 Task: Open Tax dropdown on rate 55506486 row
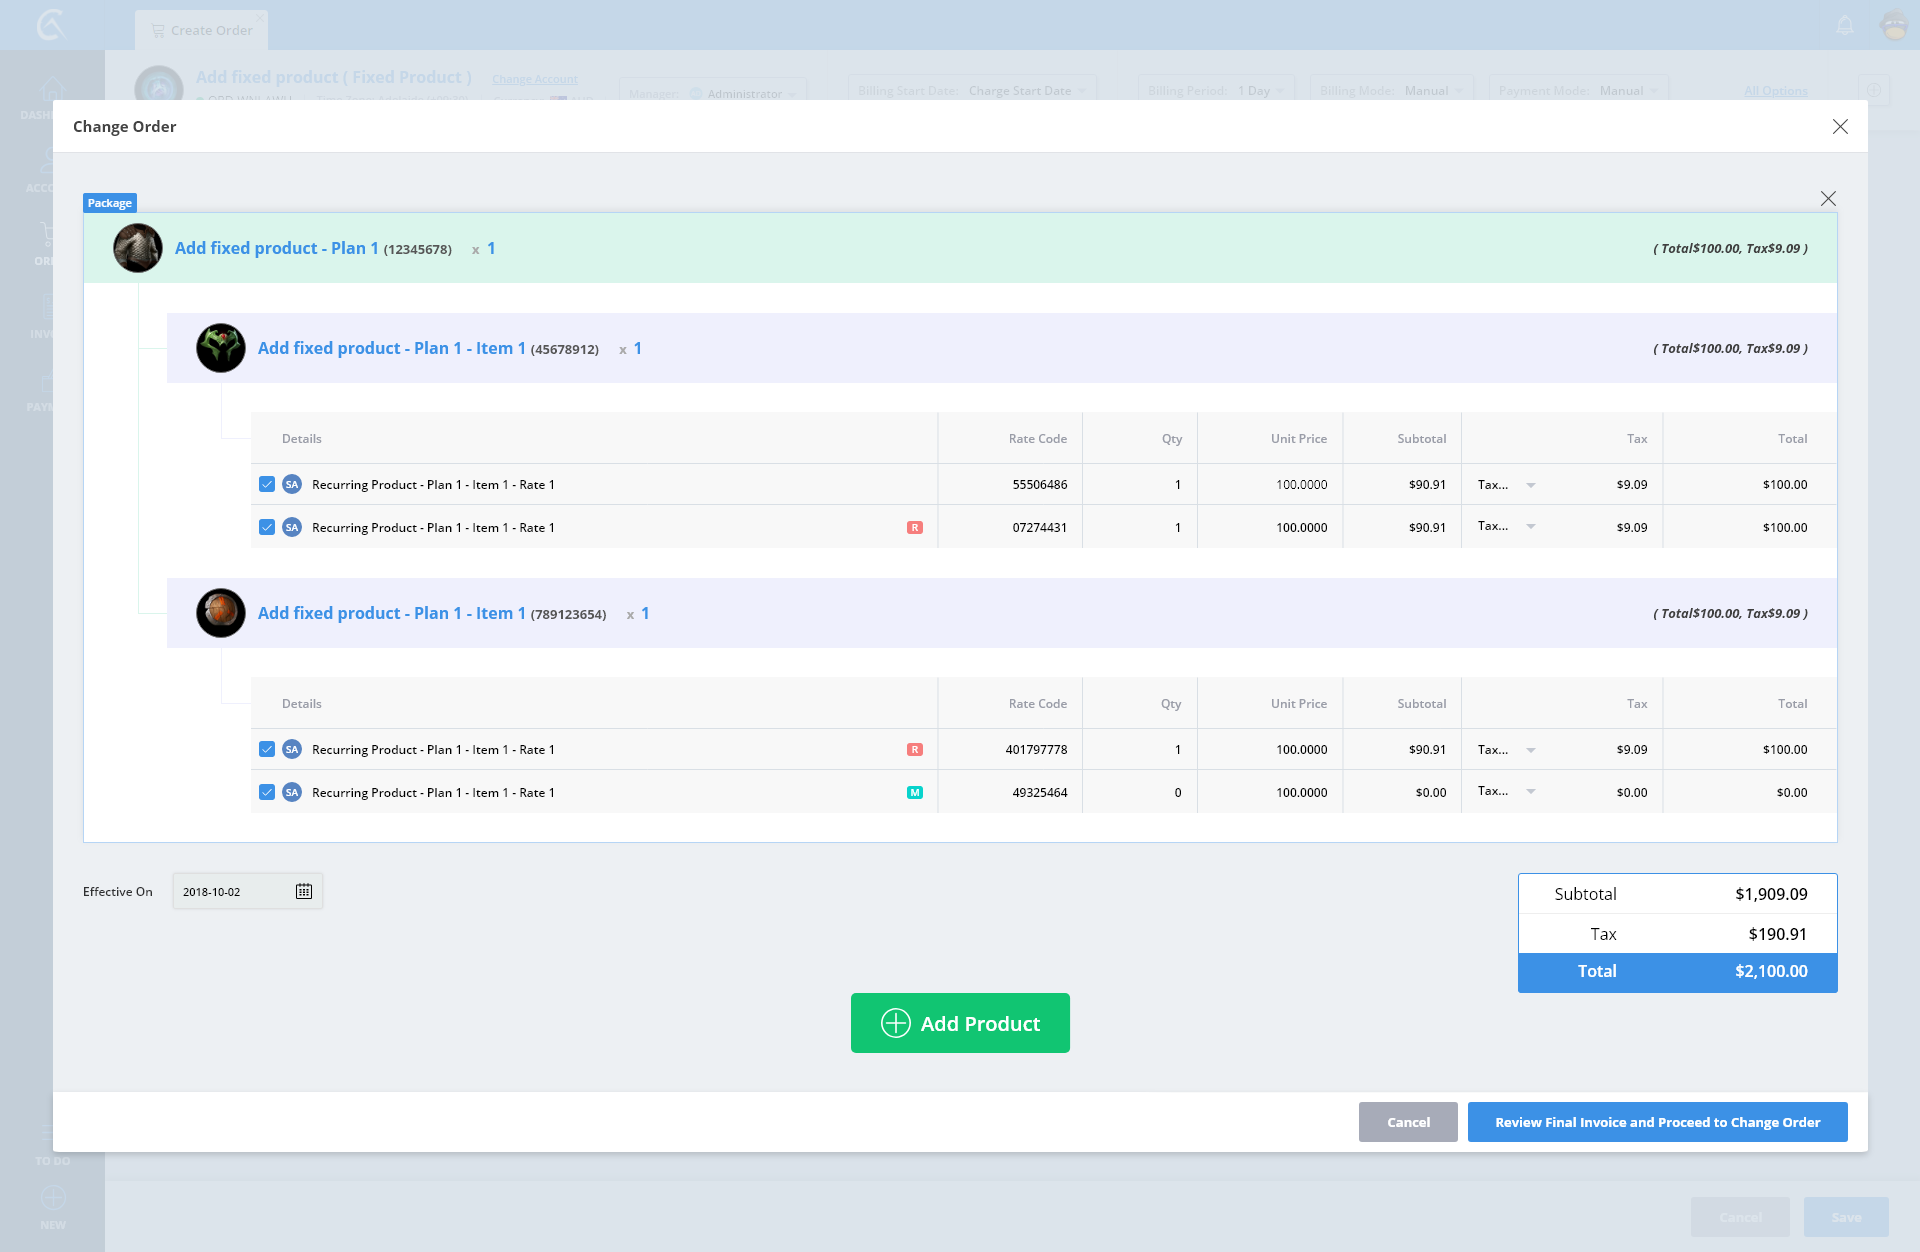tap(1531, 485)
